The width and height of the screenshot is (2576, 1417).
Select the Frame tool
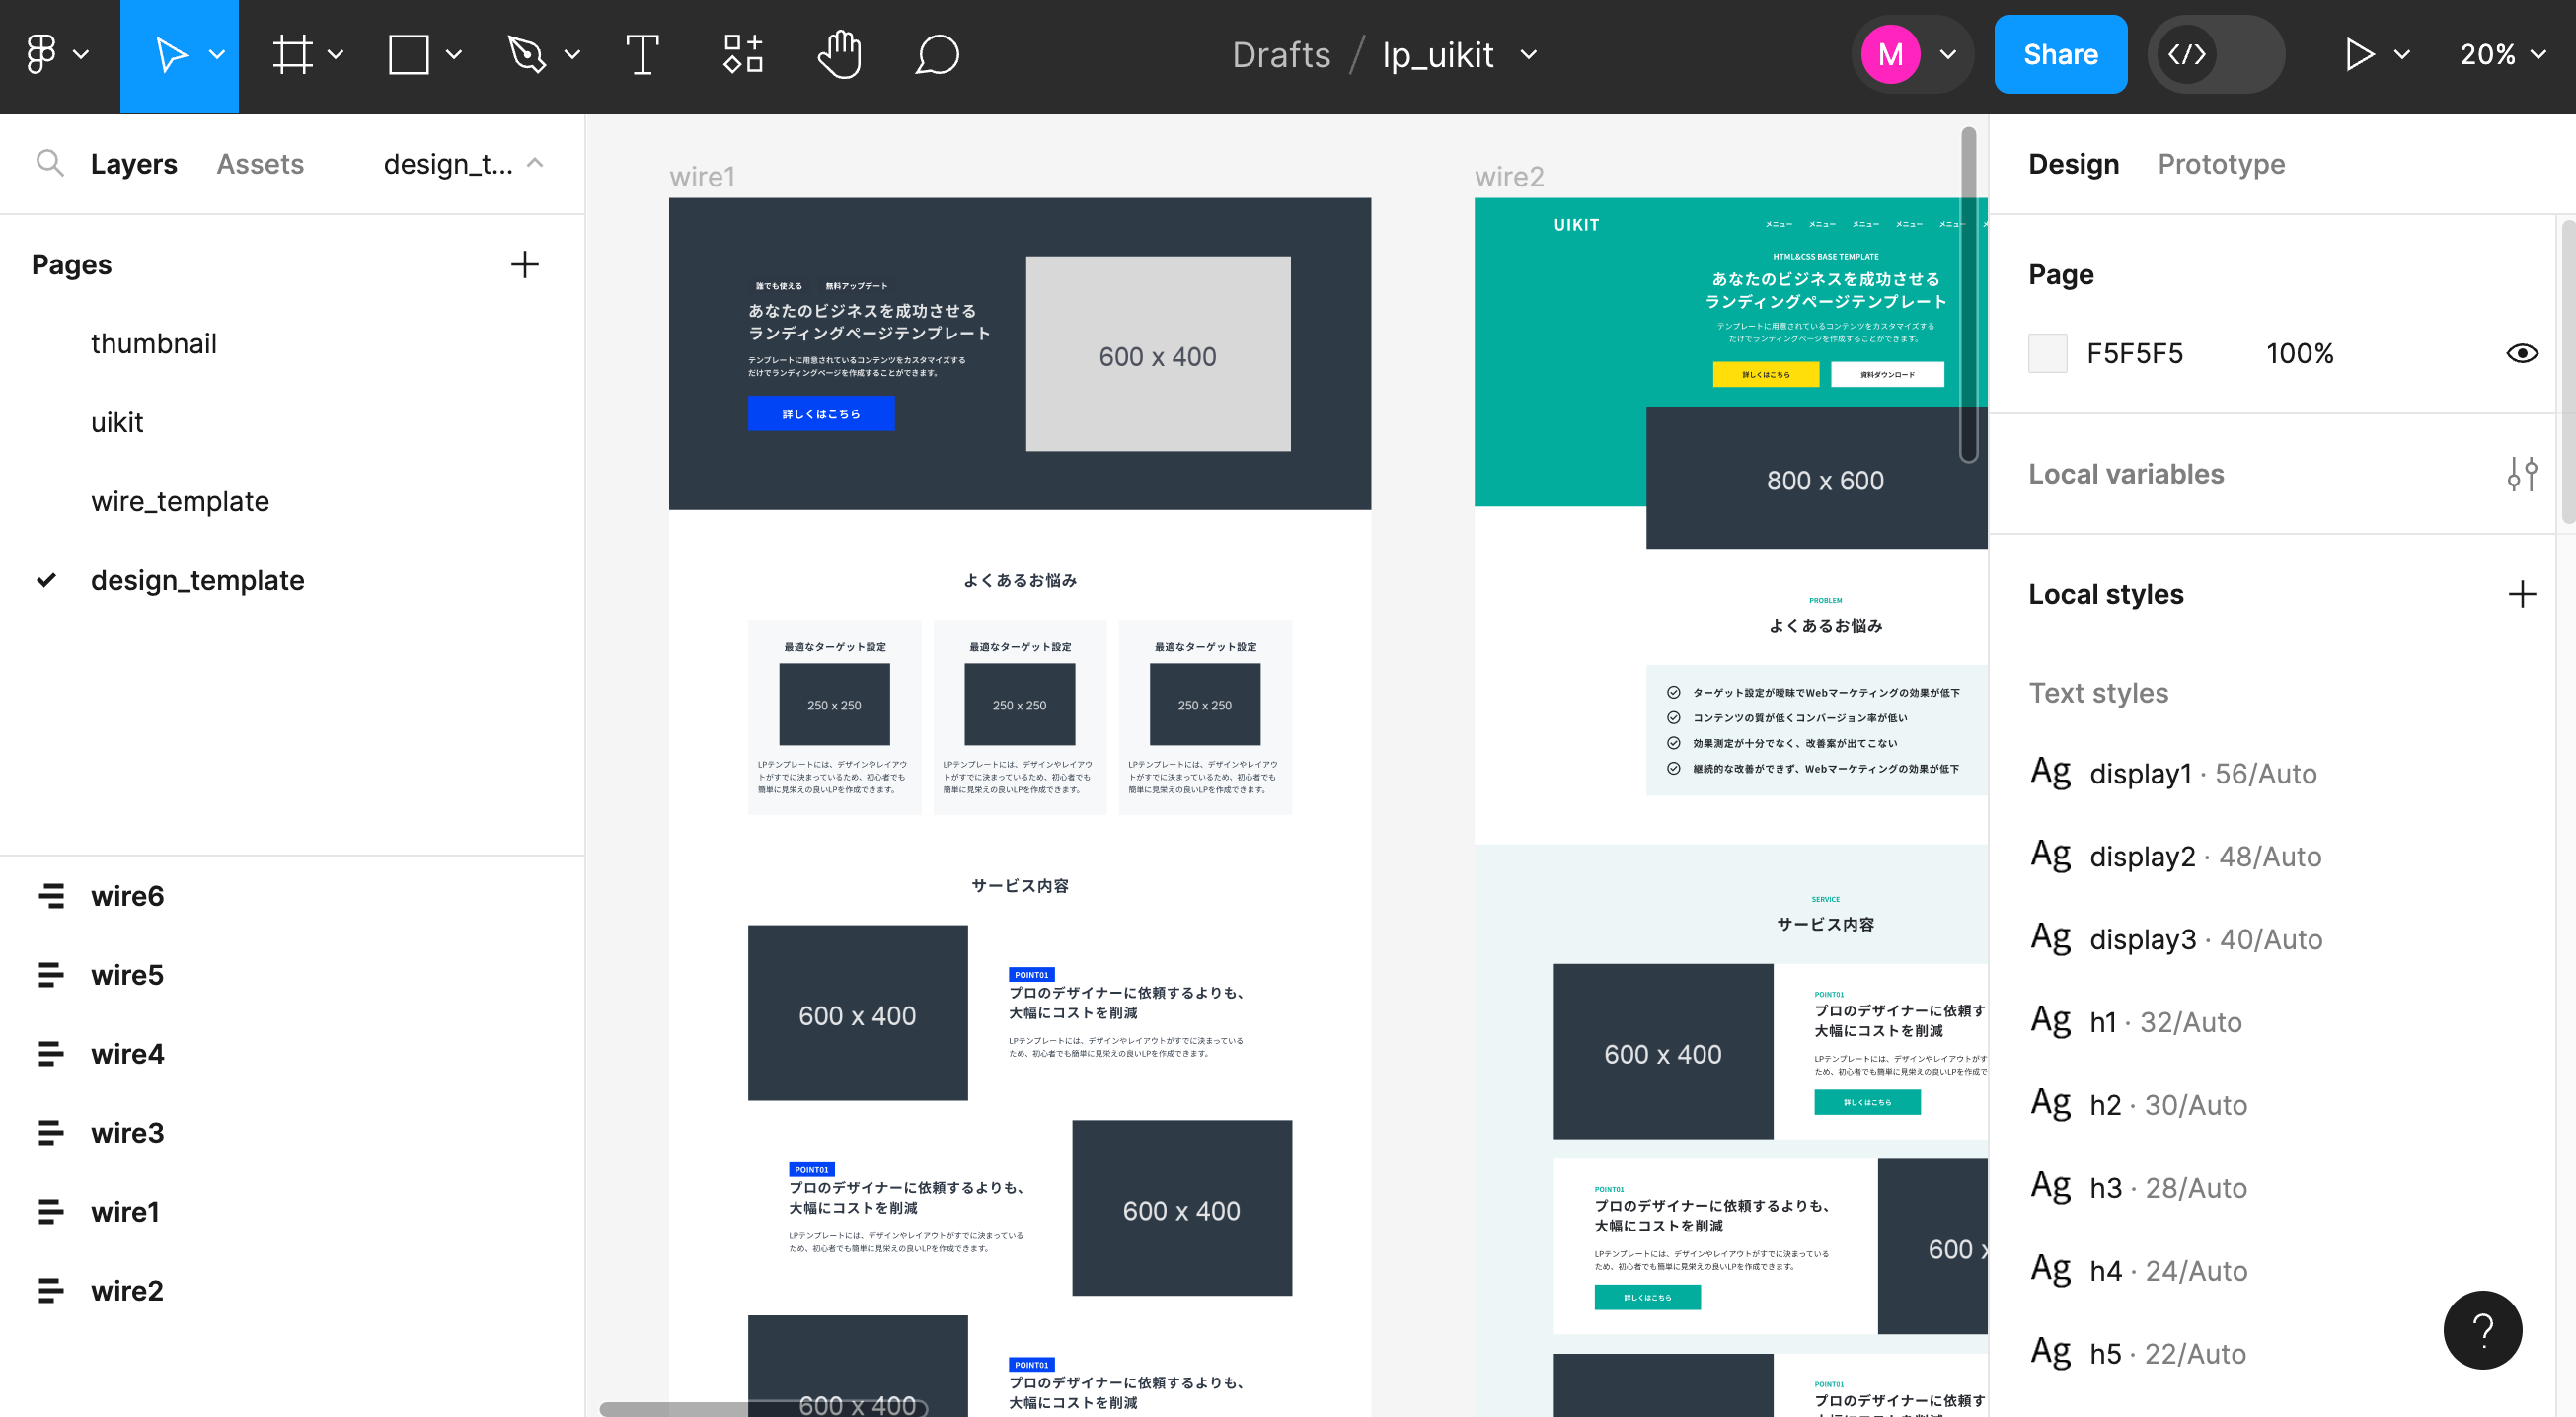(293, 54)
